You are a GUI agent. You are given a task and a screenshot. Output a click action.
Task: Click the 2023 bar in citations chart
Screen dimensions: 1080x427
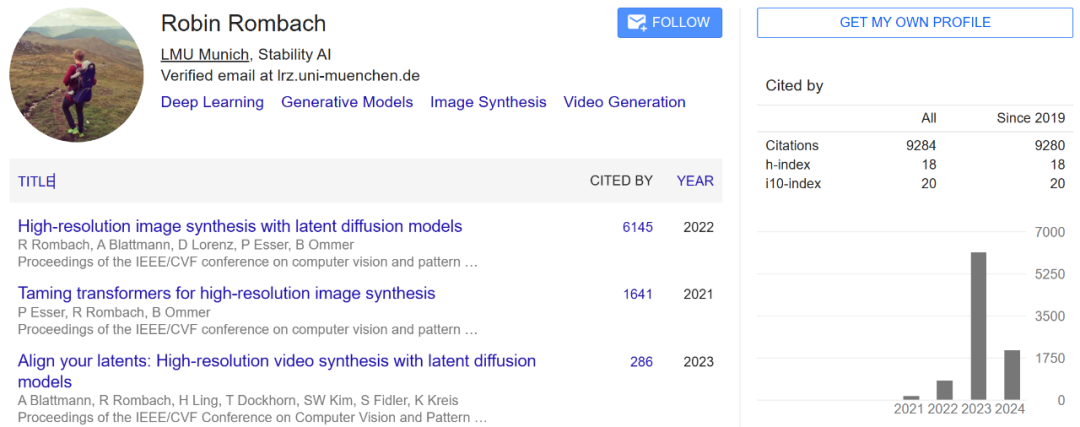[x=977, y=326]
